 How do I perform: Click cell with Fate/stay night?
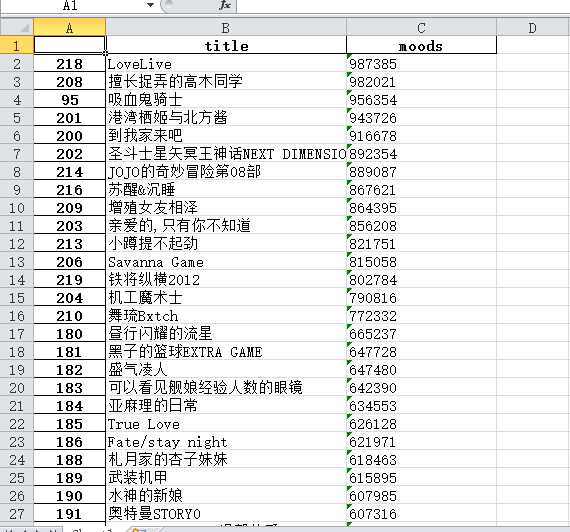coord(226,441)
